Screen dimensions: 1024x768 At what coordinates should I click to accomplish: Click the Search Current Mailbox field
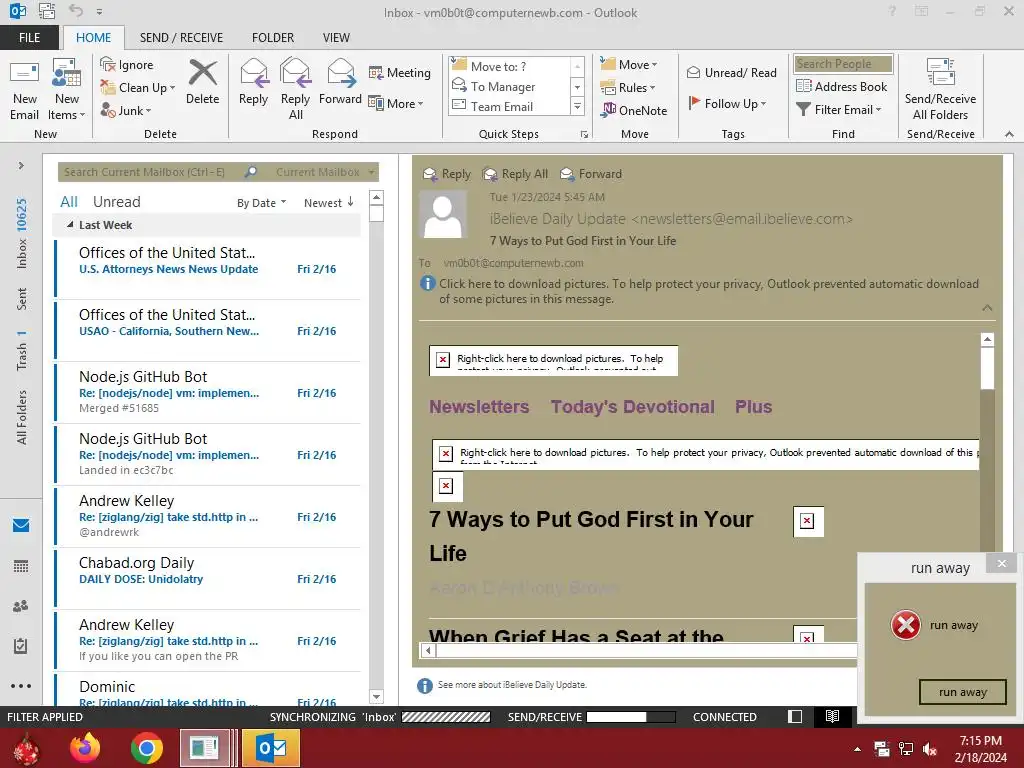tap(150, 172)
